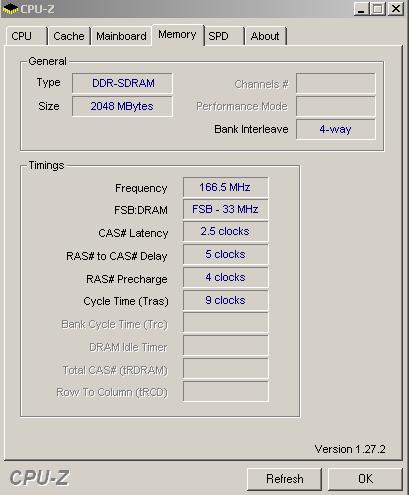Click the Memory tab
409x495 pixels.
coord(177,35)
